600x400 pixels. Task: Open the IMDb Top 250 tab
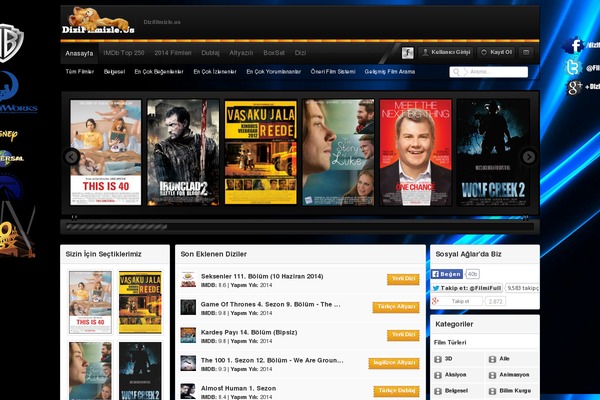(x=124, y=53)
